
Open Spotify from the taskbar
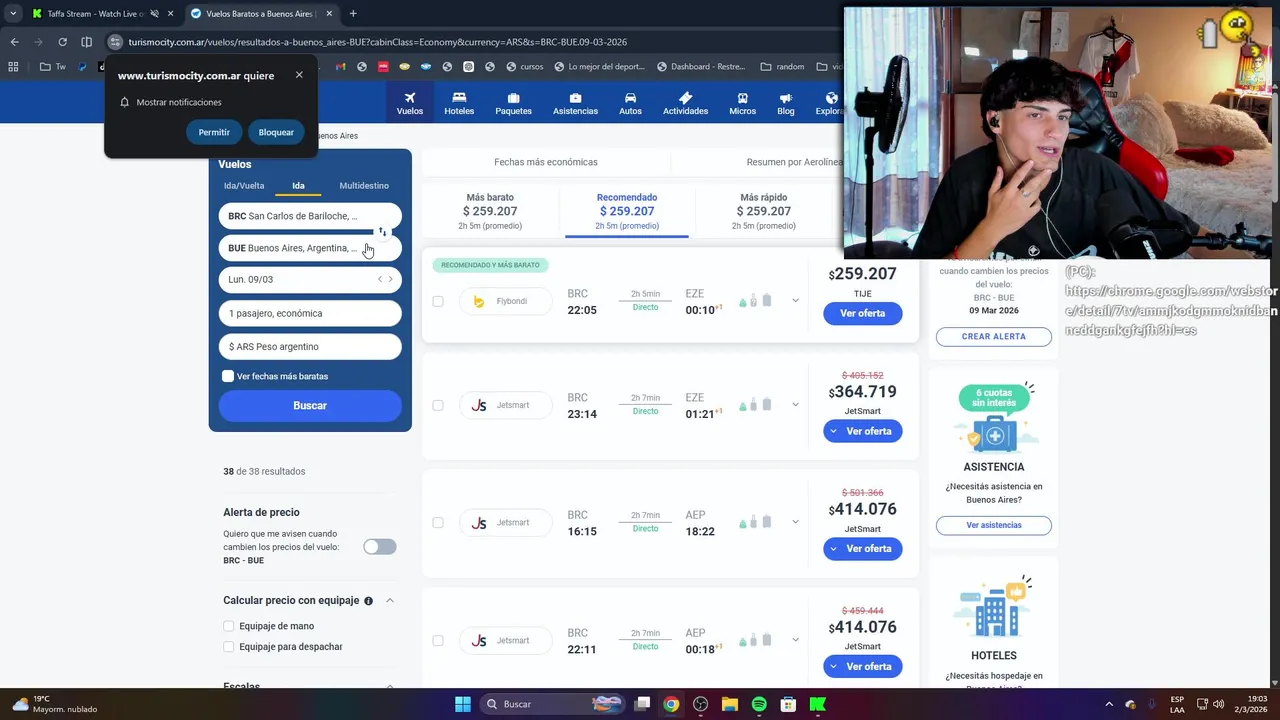click(759, 704)
